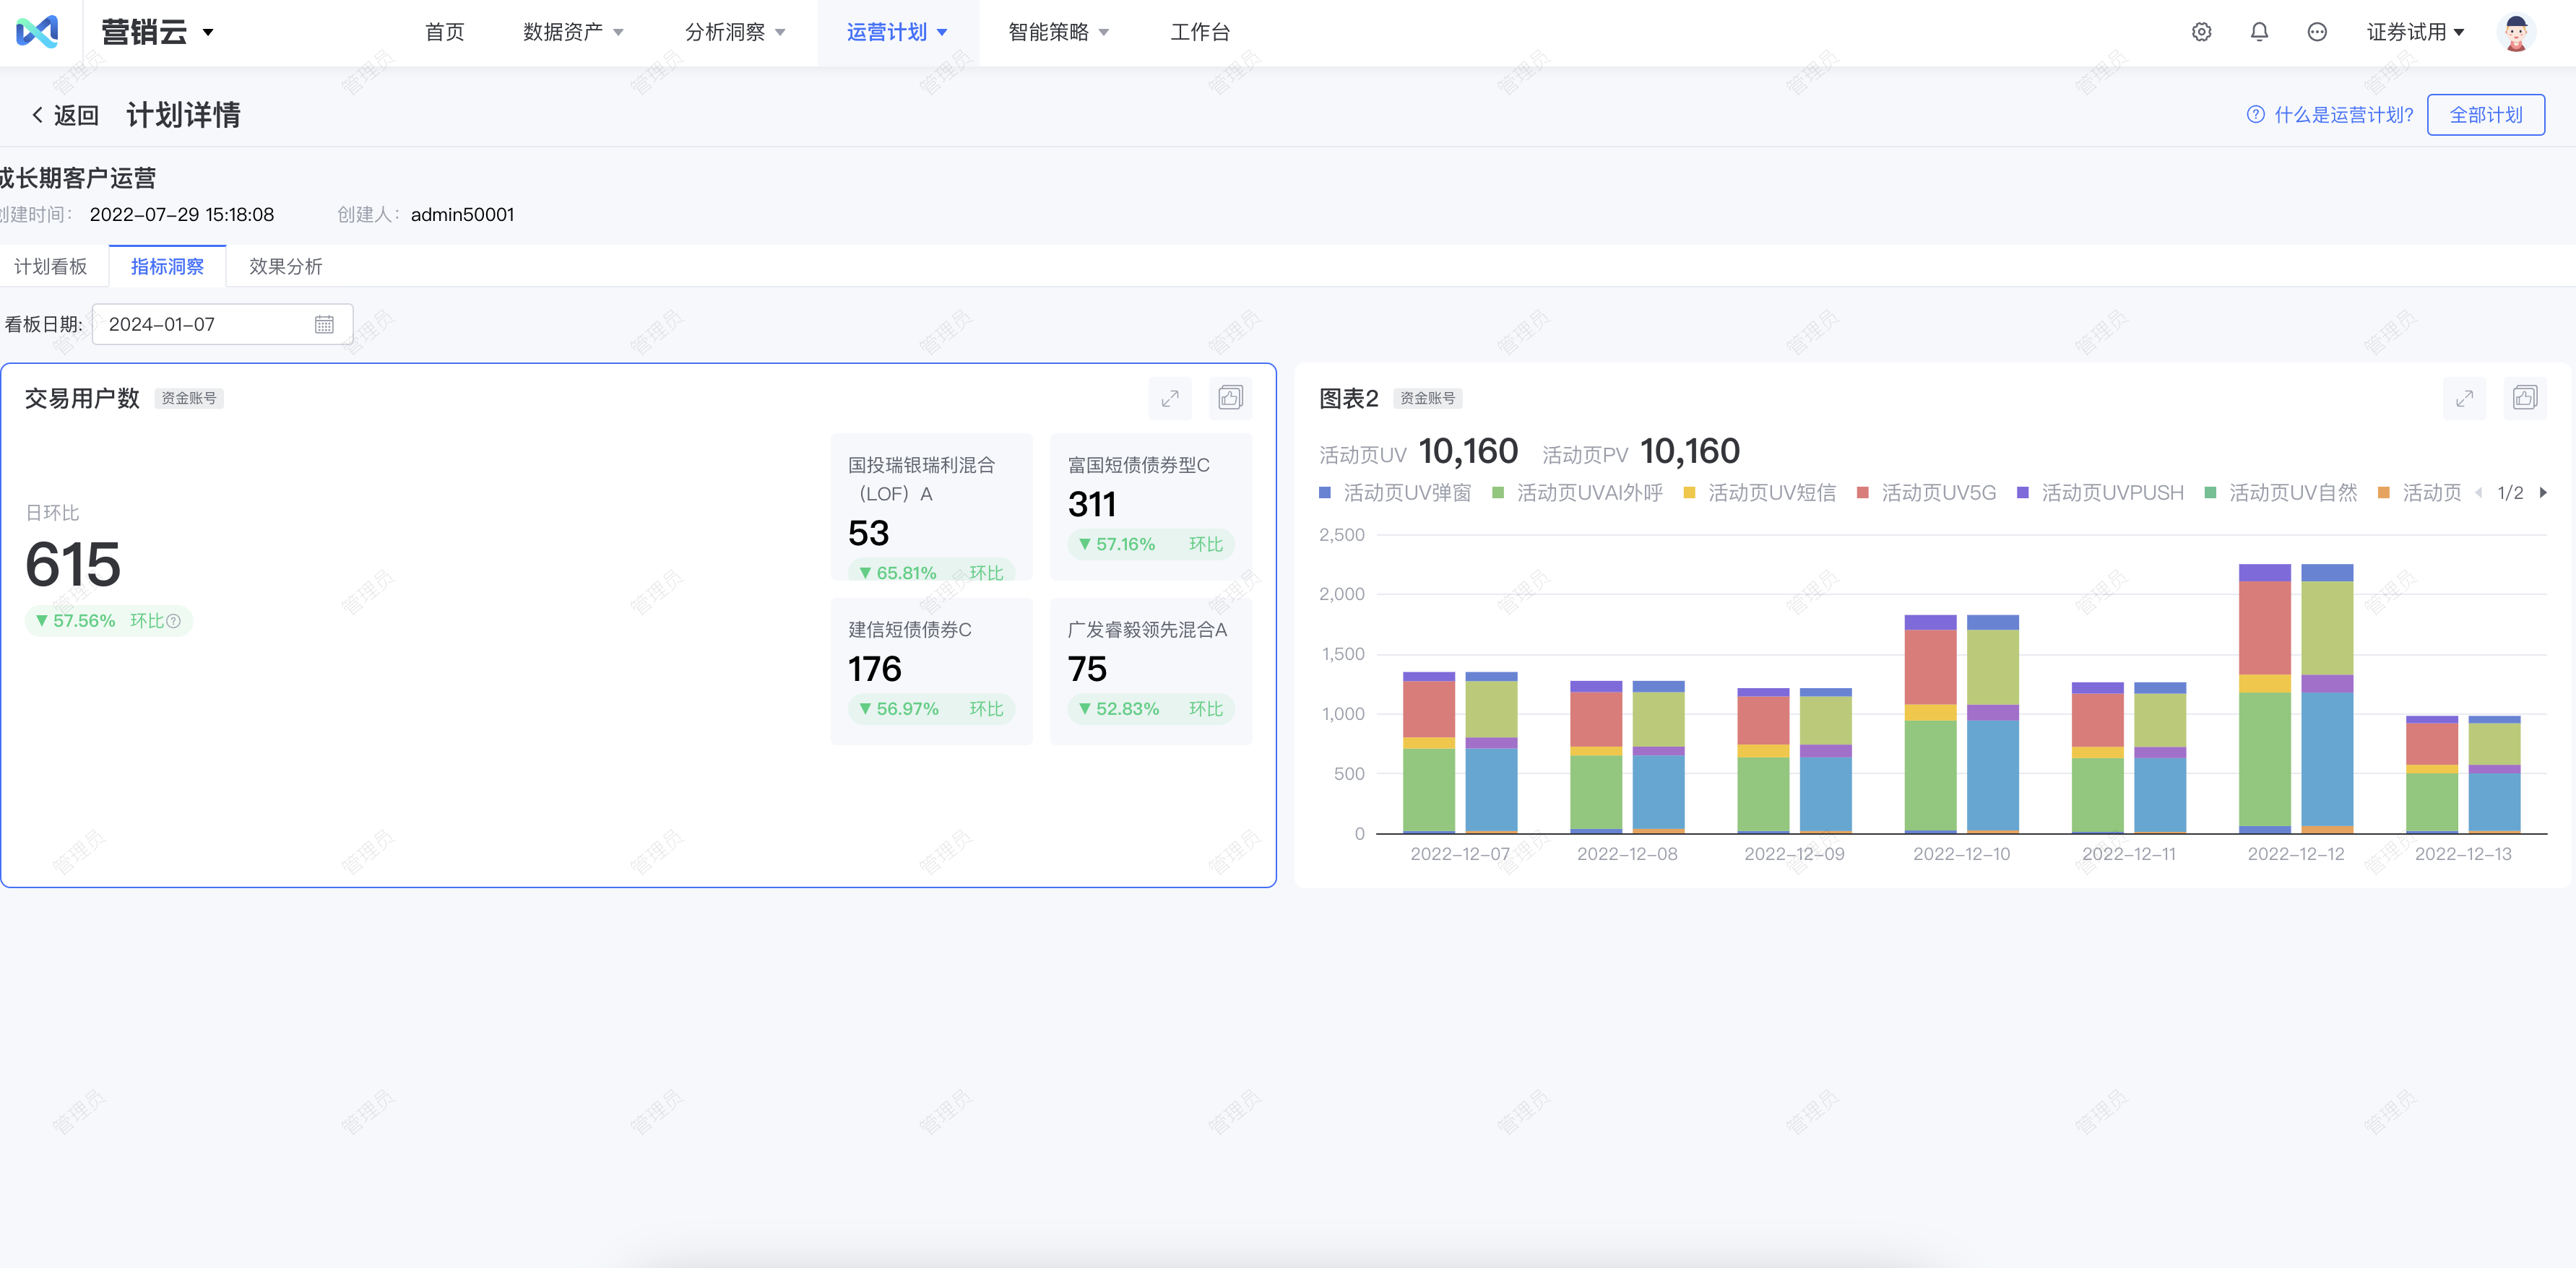Open the calendar icon in 看板日期
This screenshot has height=1268, width=2576.
pos(324,324)
